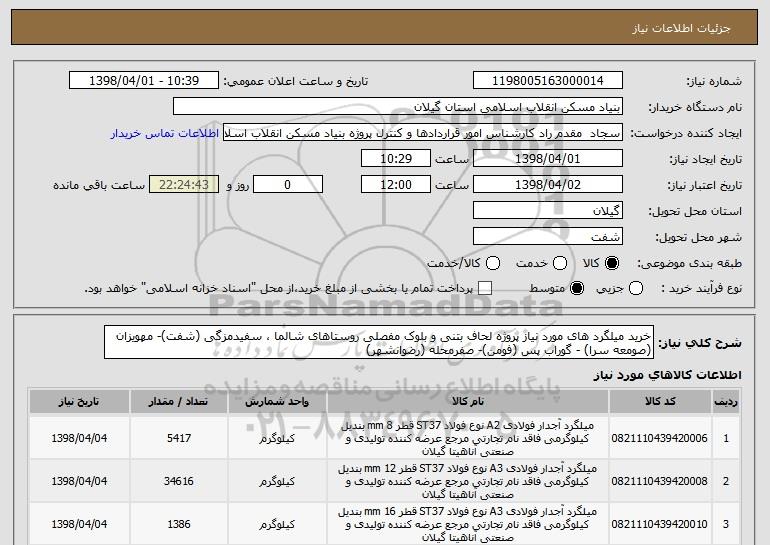Click the 16 mm rebar item name

468,524
